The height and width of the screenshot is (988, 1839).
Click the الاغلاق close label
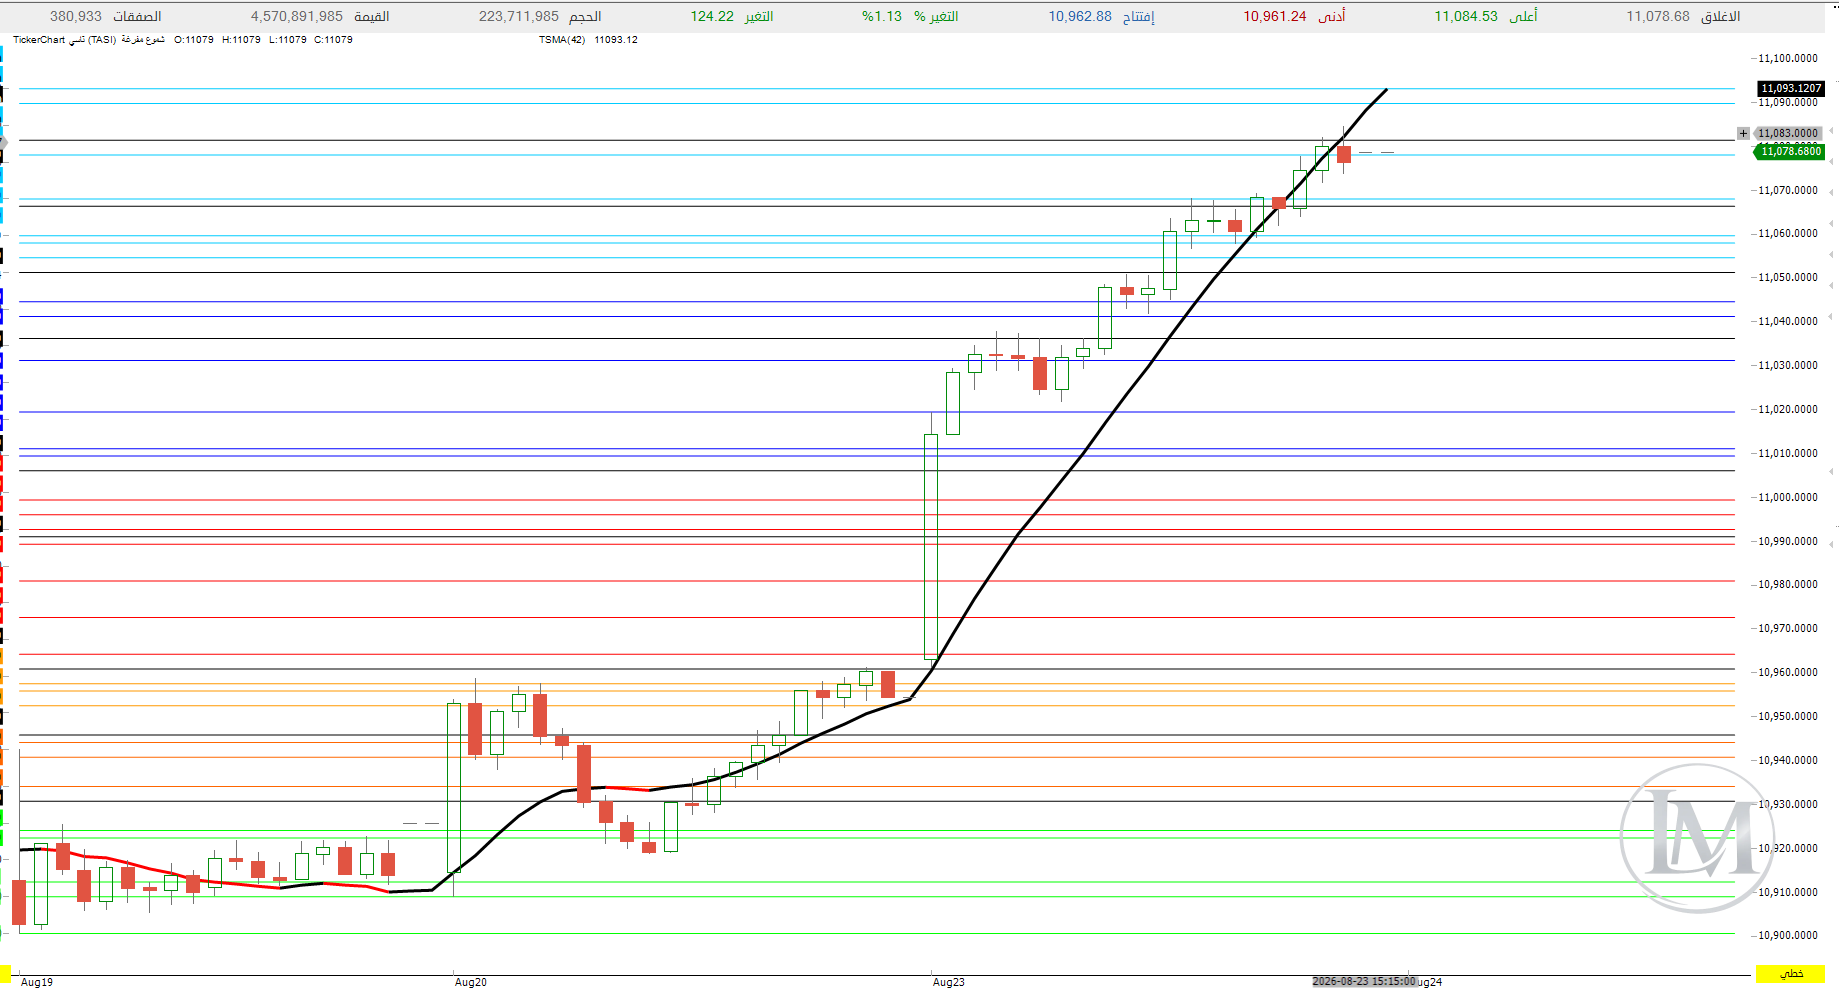(x=1720, y=16)
